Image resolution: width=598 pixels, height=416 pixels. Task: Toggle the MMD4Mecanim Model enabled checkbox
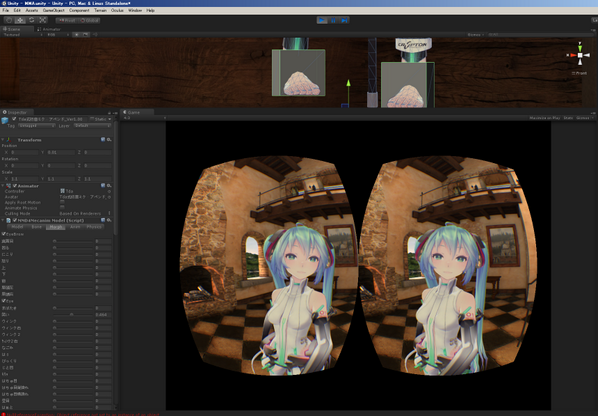(14, 220)
